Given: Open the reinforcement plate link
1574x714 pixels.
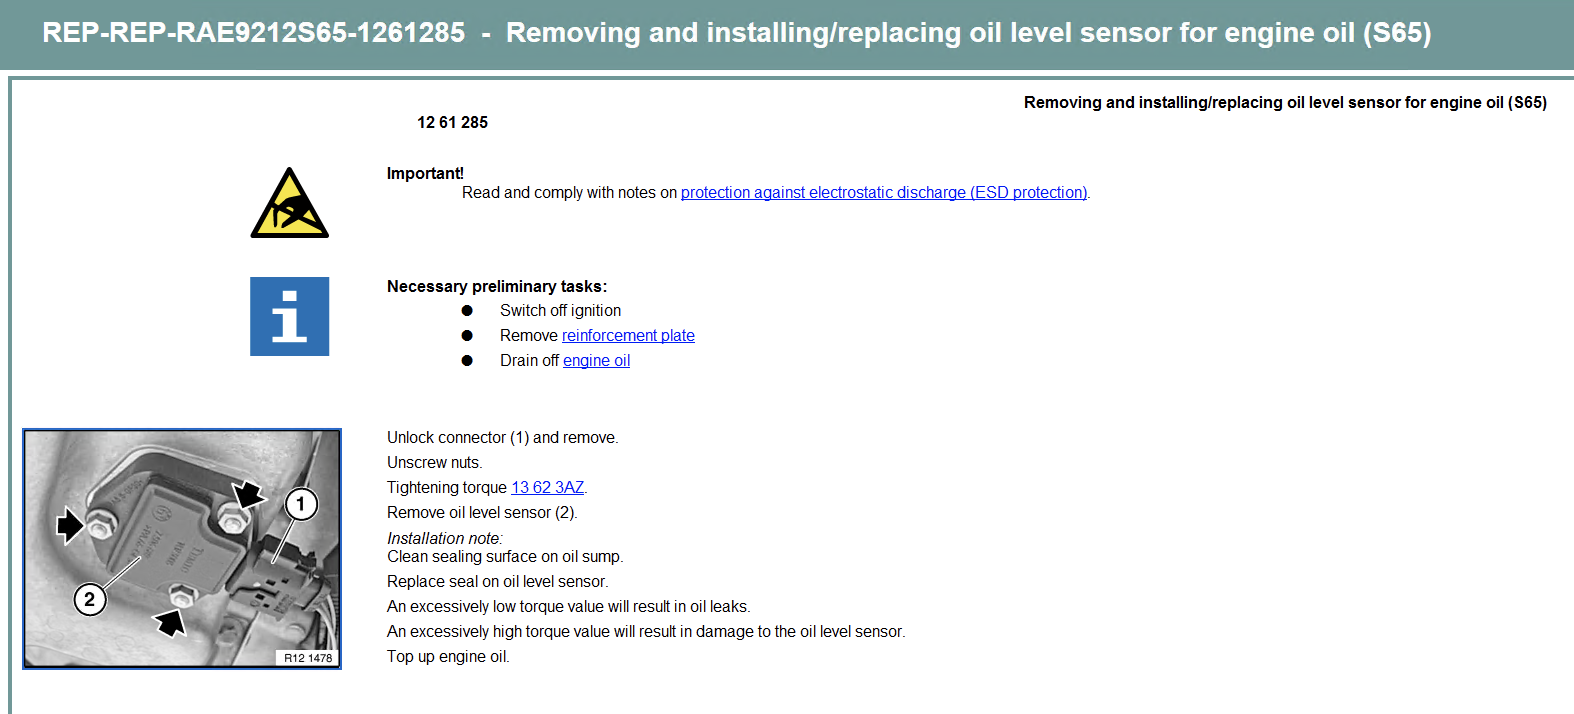Looking at the screenshot, I should click(628, 335).
